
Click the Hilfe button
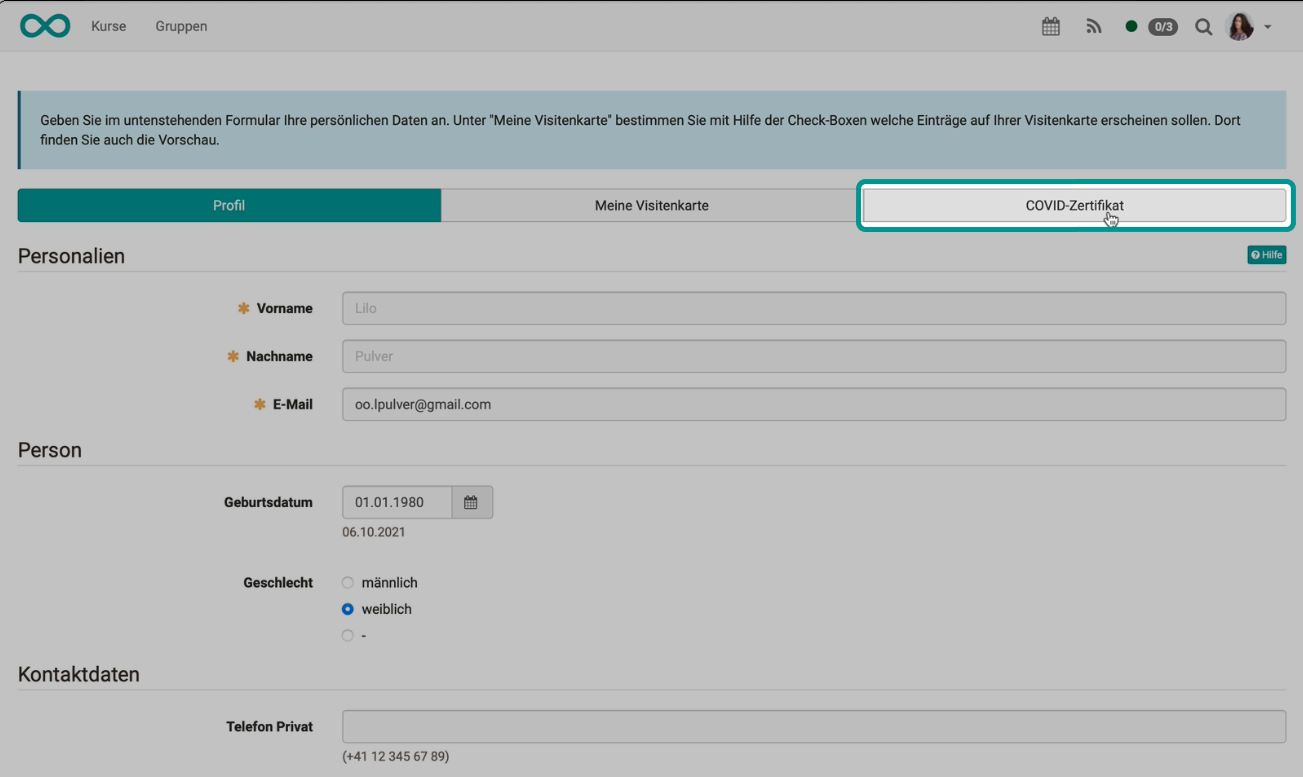(1266, 254)
